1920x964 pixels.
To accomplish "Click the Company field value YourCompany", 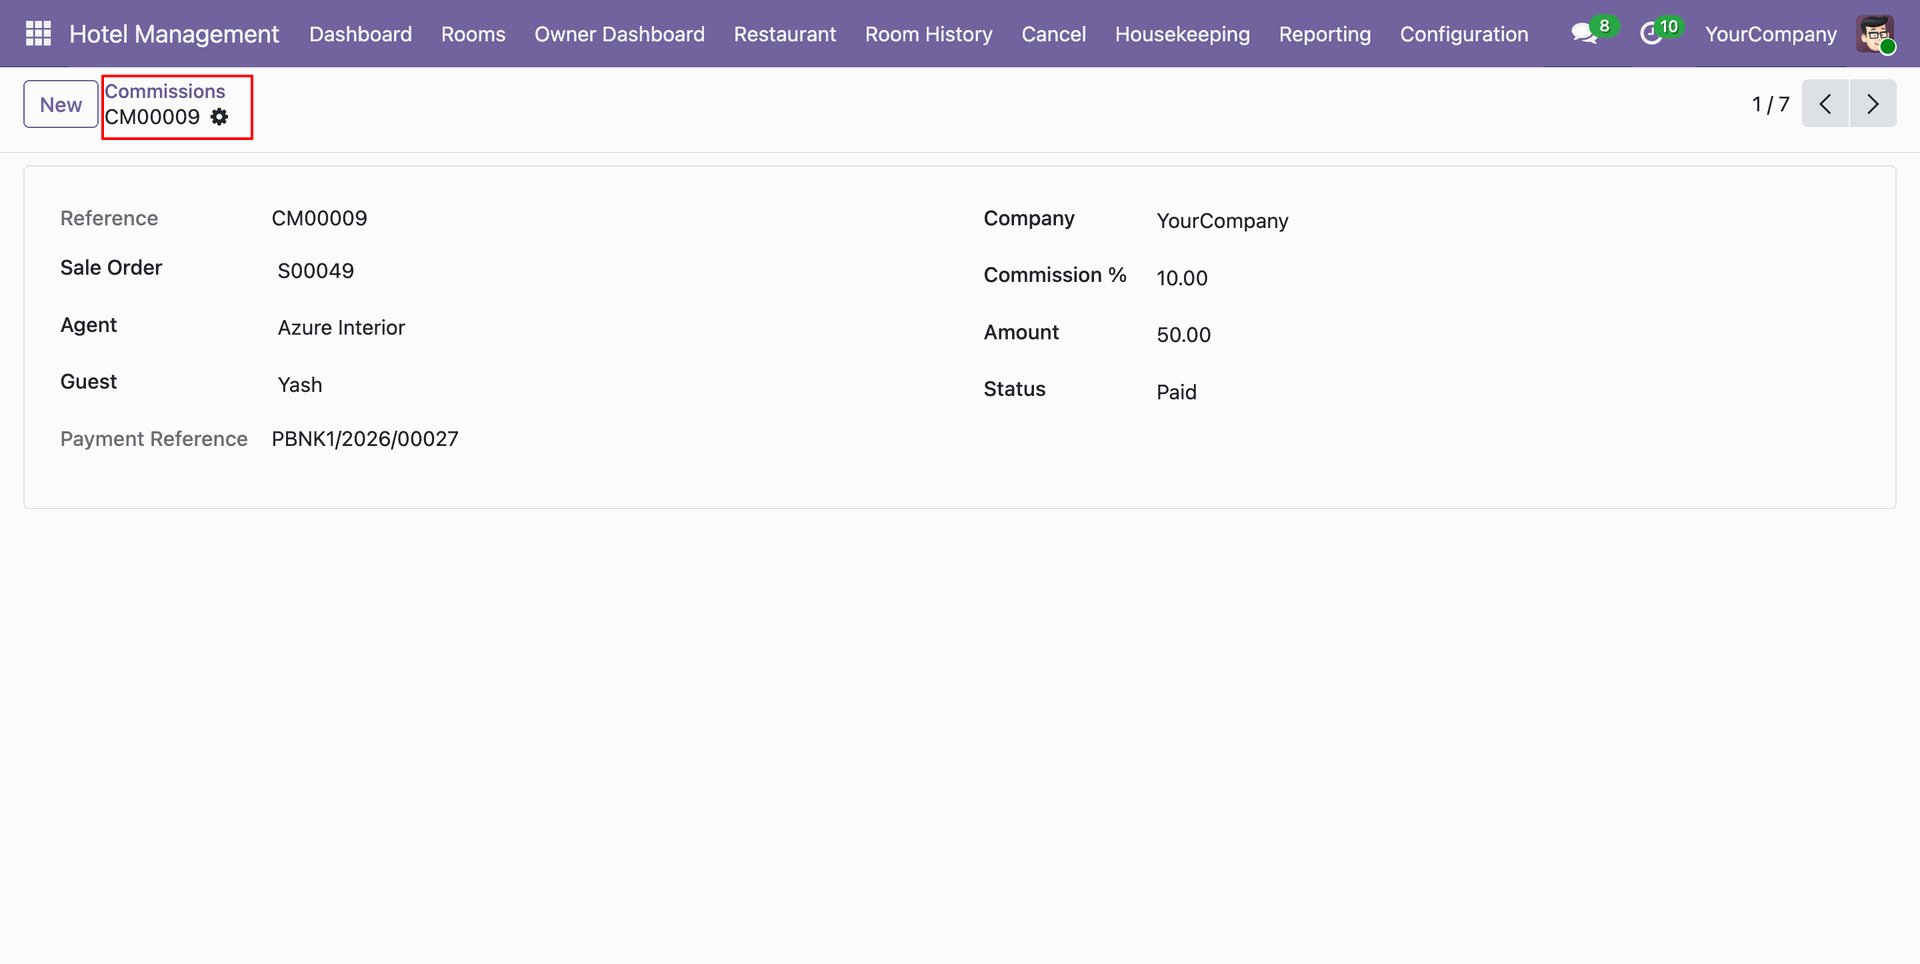I will click(x=1222, y=221).
